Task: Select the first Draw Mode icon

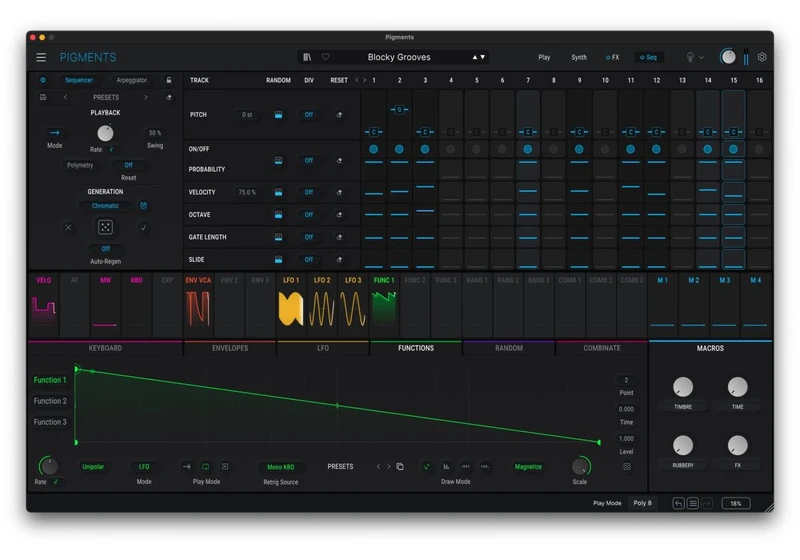Action: point(426,466)
